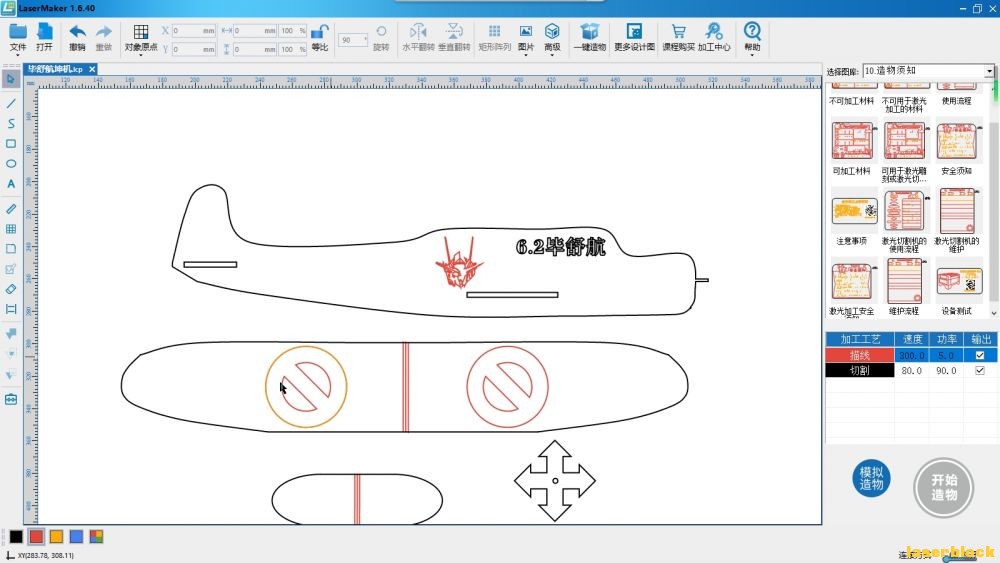The height and width of the screenshot is (563, 1000).
Task: Select the eraser tool
Action: [x=11, y=289]
